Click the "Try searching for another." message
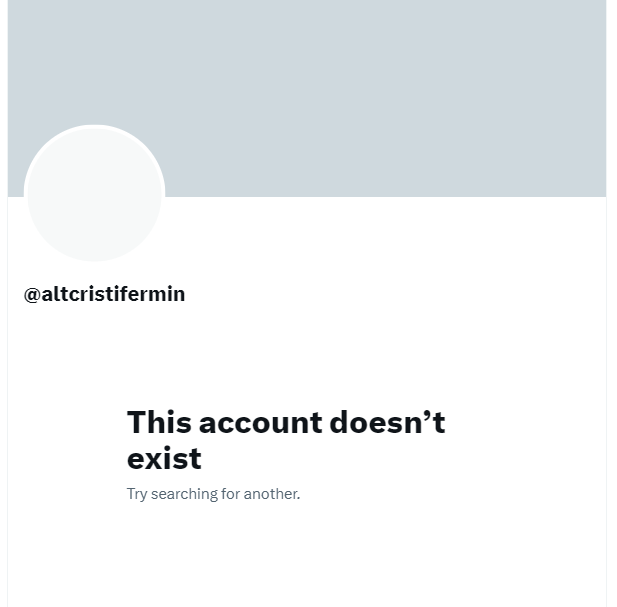 213,494
